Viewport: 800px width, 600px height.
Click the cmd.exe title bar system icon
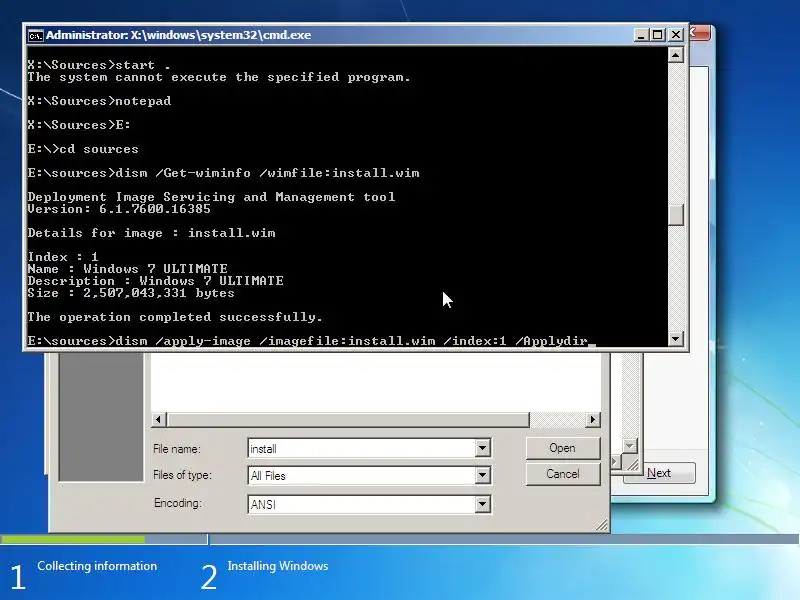[35, 35]
